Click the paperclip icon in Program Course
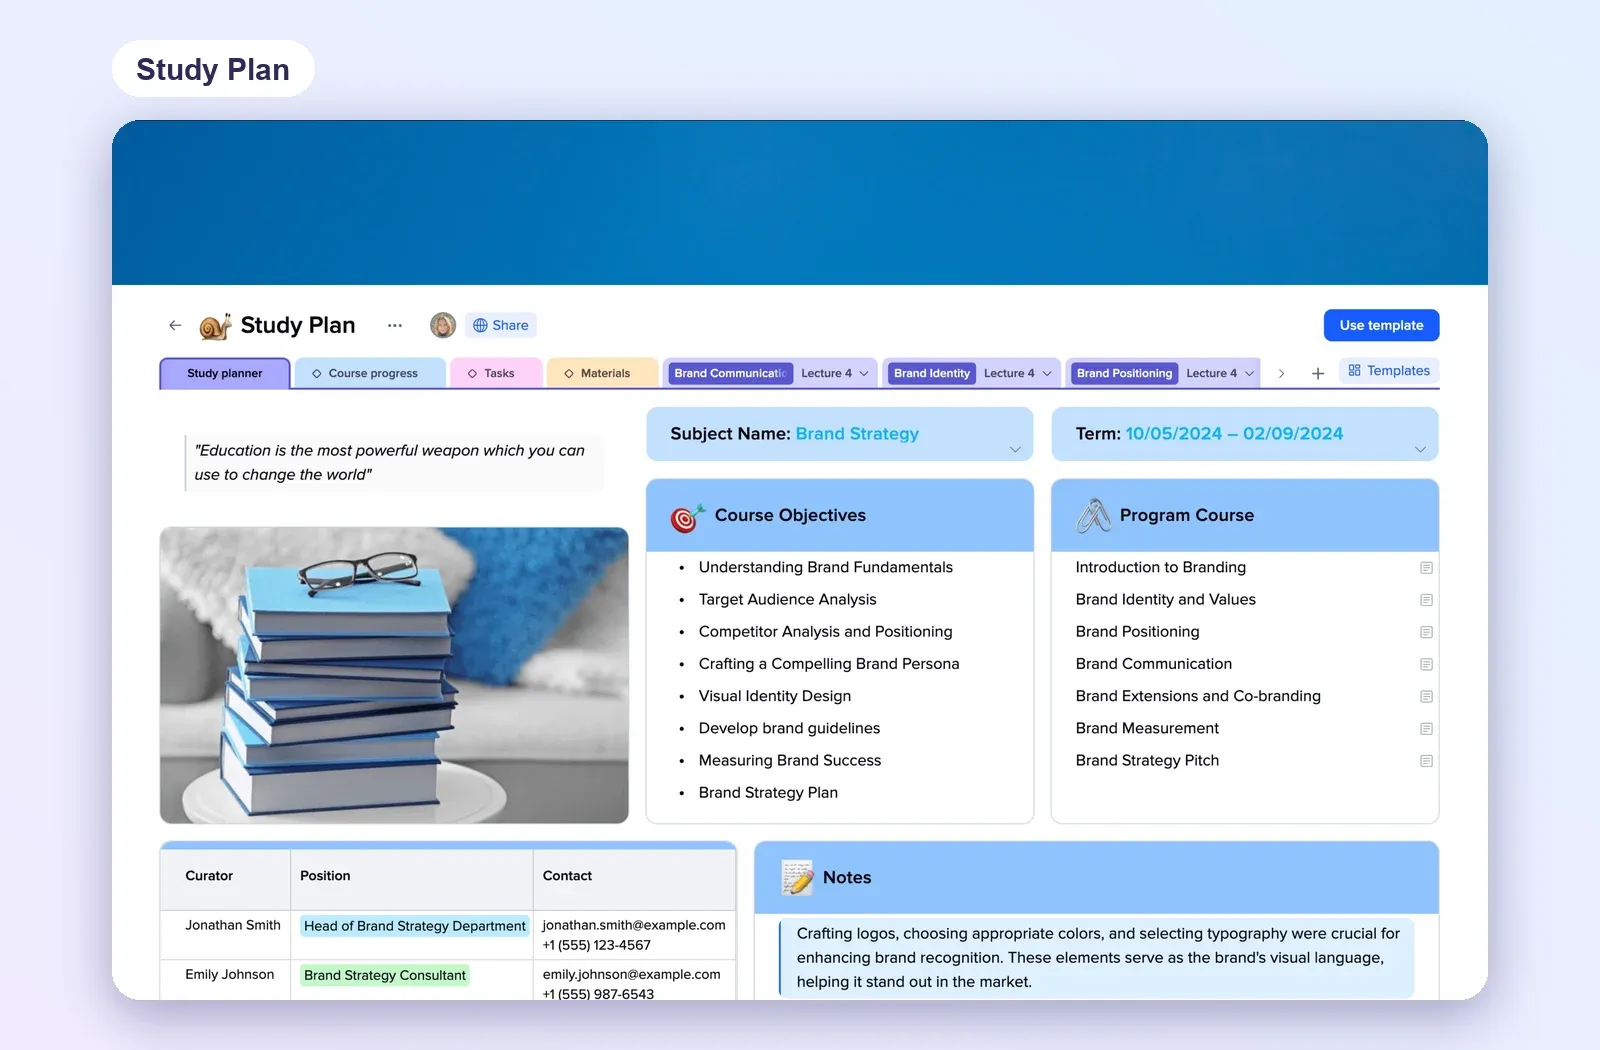 click(1093, 516)
